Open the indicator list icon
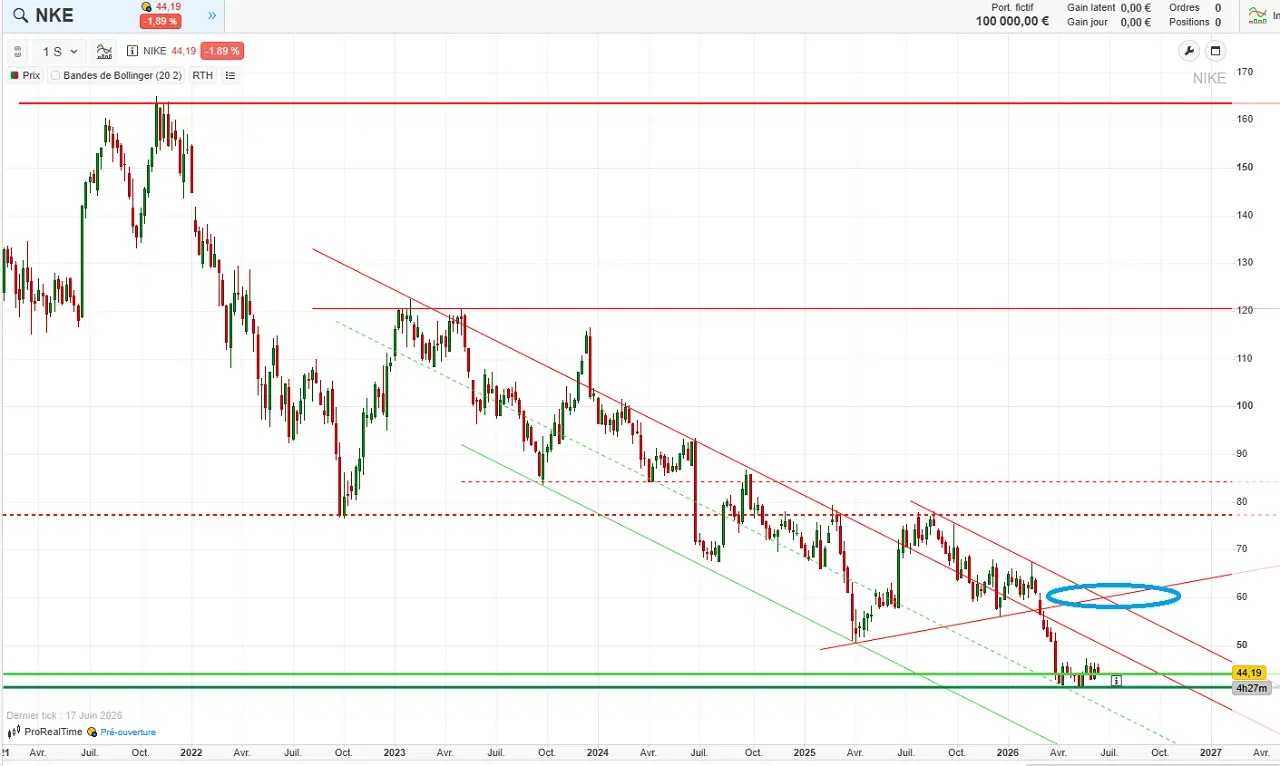 [x=231, y=75]
